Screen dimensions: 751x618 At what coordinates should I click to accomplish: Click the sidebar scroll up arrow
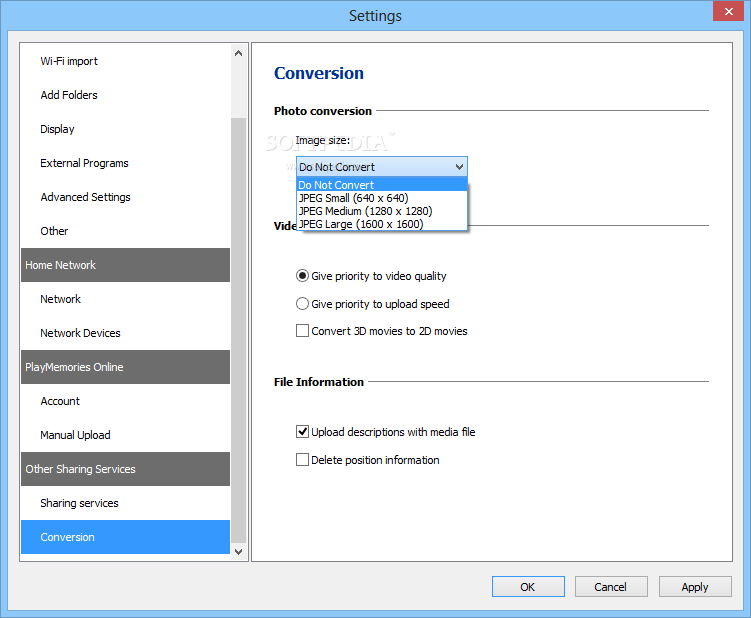tap(239, 53)
